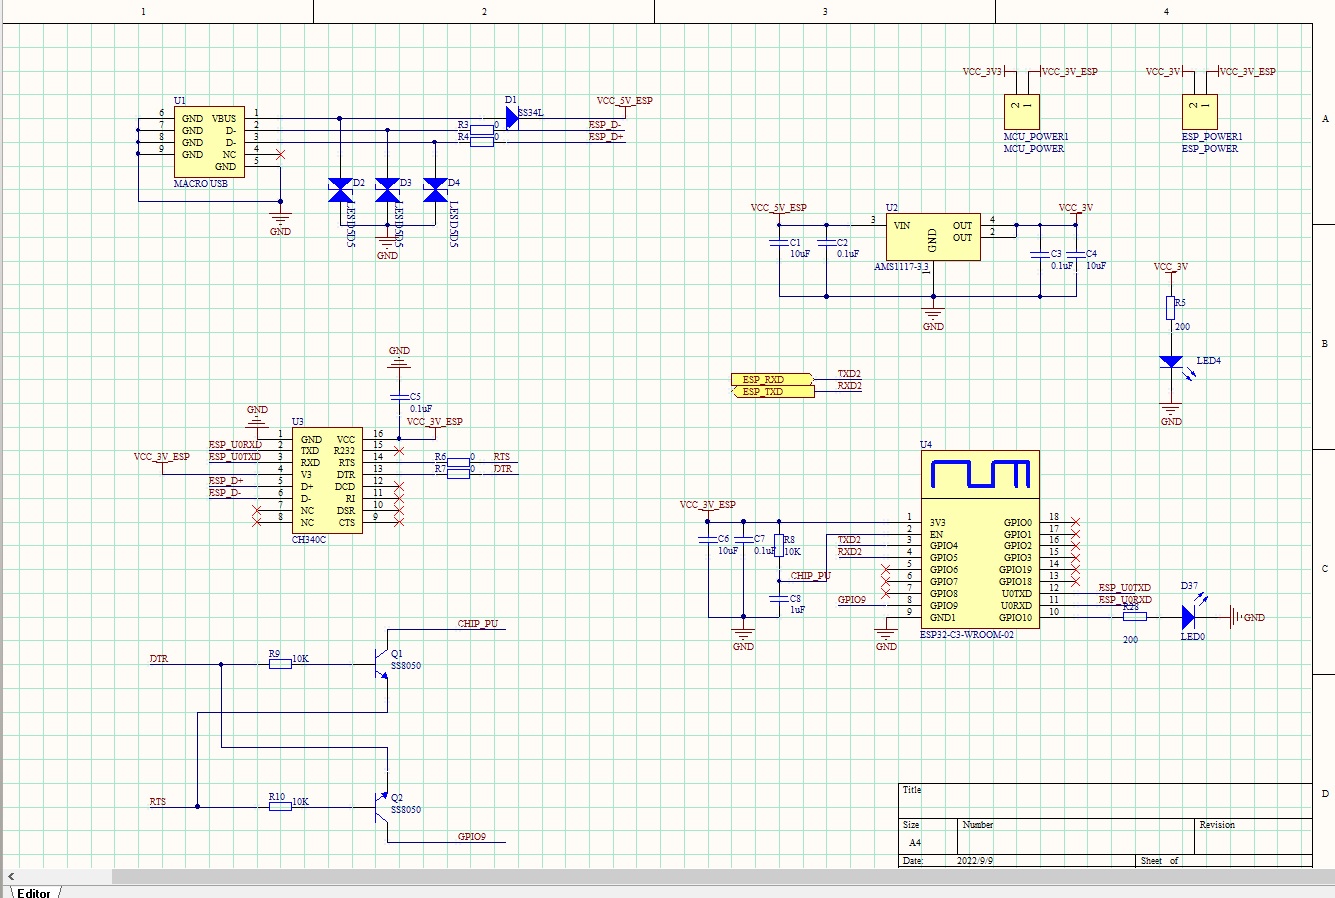This screenshot has width=1335, height=898.
Task: Click the ESP32-C3-WROOM-02 part name text
Action: coord(967,635)
